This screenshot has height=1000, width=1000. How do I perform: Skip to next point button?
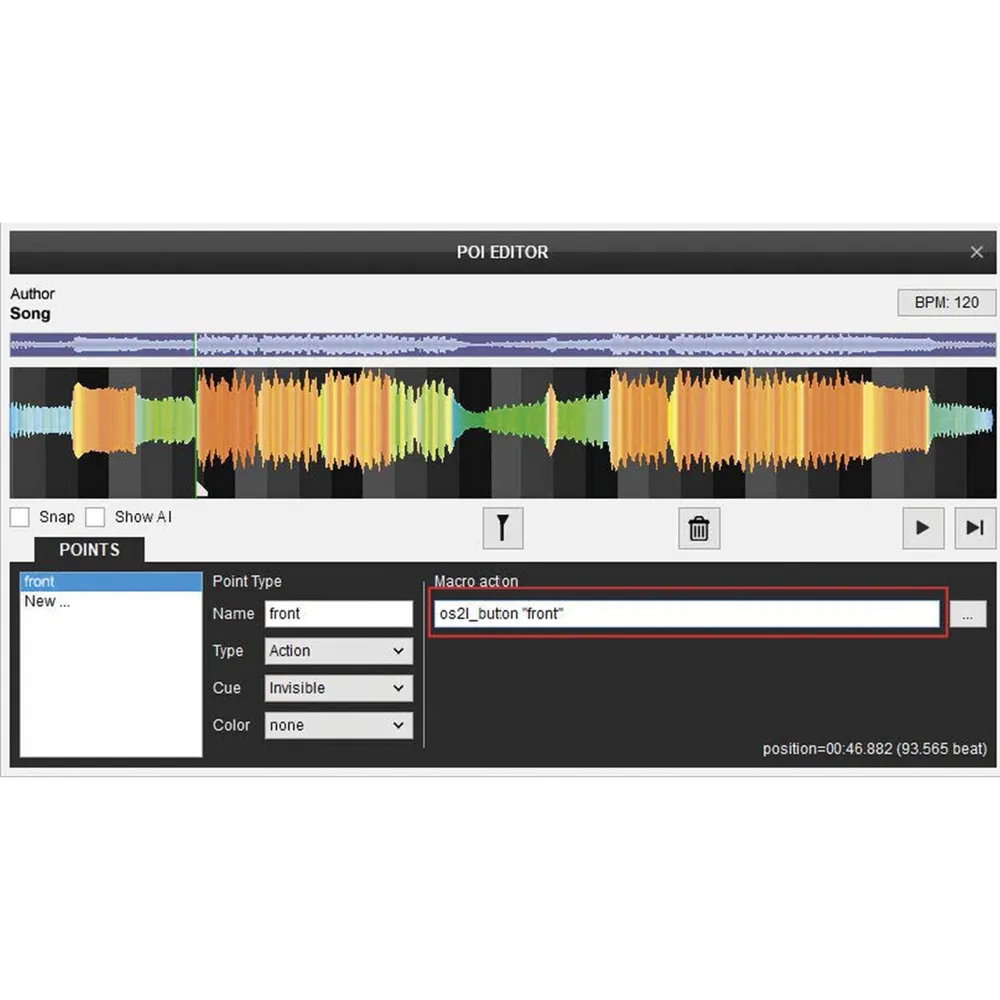coord(975,528)
